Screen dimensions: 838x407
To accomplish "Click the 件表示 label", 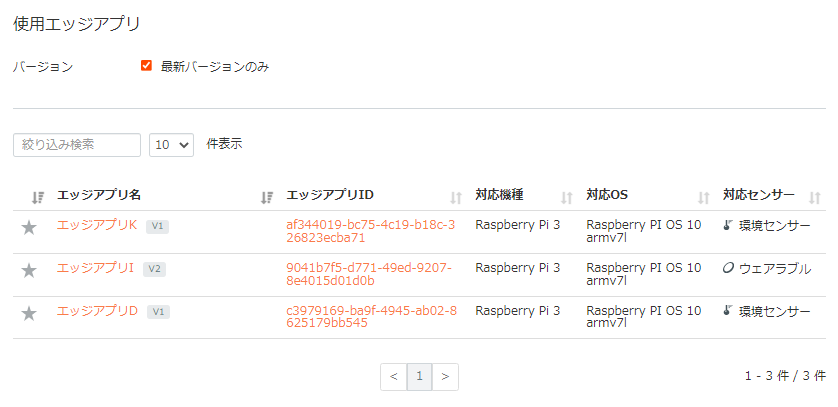I will pyautogui.click(x=224, y=144).
